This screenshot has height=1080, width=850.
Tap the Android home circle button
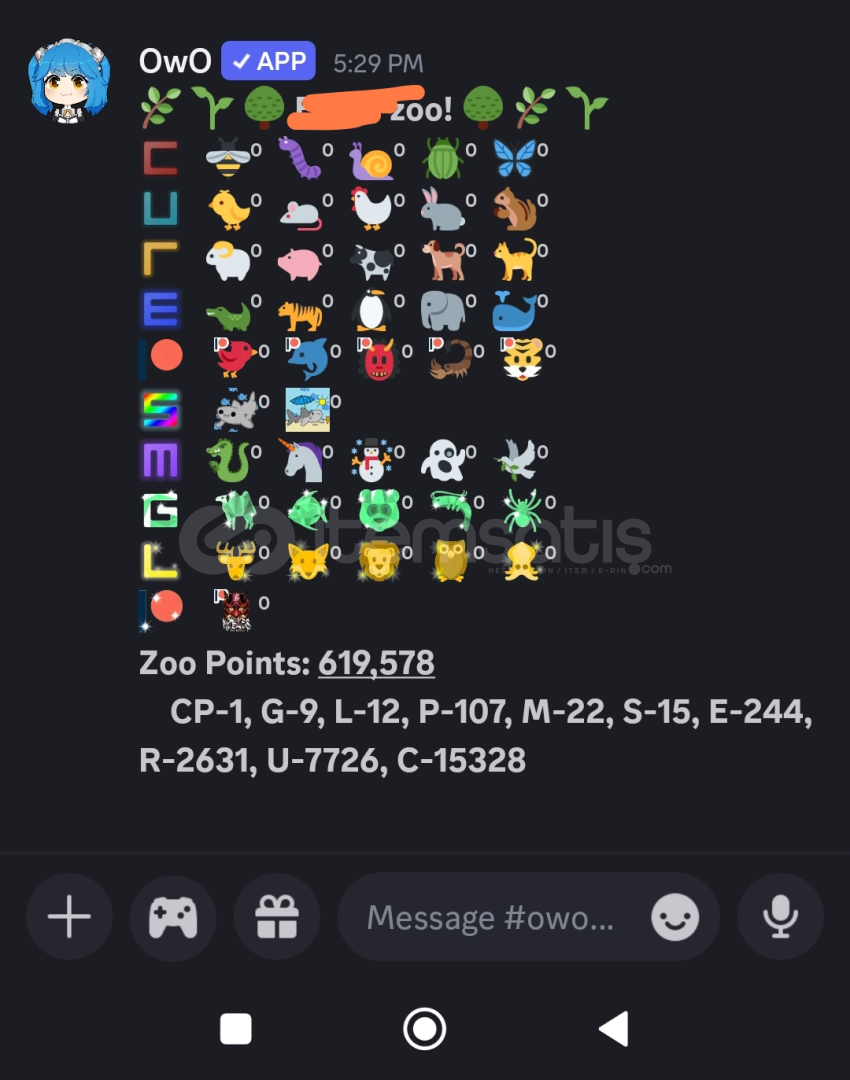click(x=424, y=1029)
